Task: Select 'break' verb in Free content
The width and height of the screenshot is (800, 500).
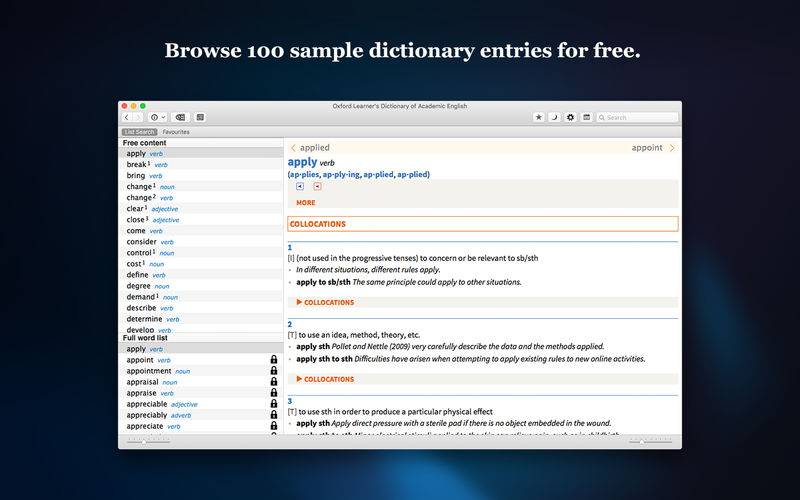Action: [x=201, y=164]
